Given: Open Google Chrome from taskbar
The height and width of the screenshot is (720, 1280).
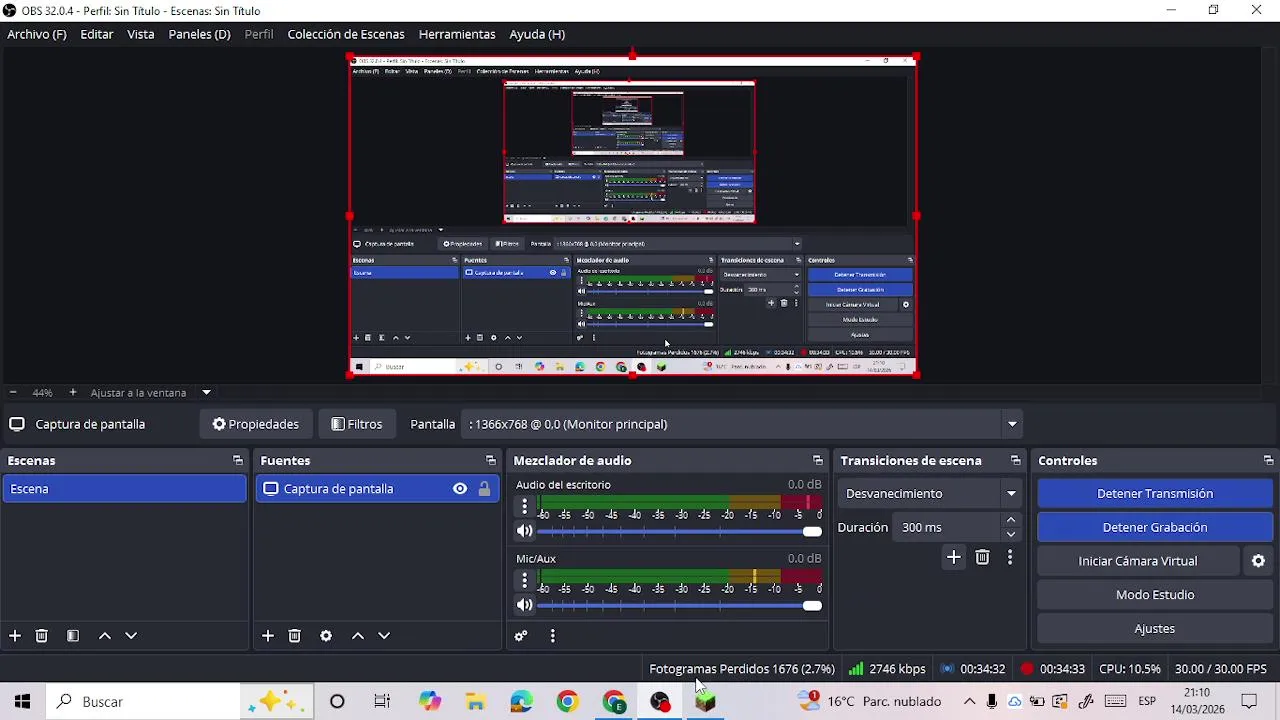Looking at the screenshot, I should (568, 702).
